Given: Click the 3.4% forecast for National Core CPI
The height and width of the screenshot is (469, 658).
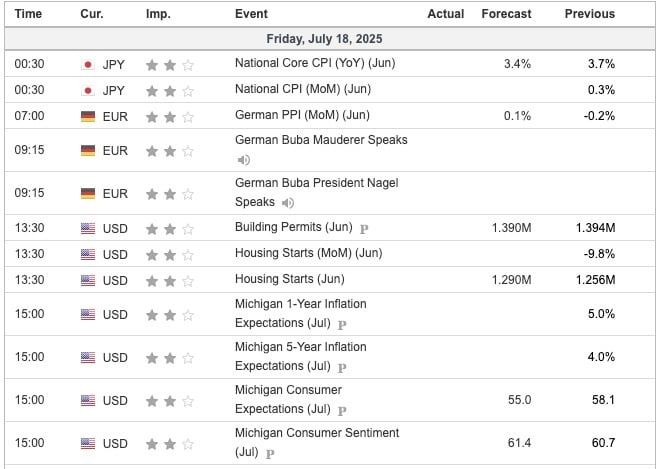Looking at the screenshot, I should tap(517, 64).
